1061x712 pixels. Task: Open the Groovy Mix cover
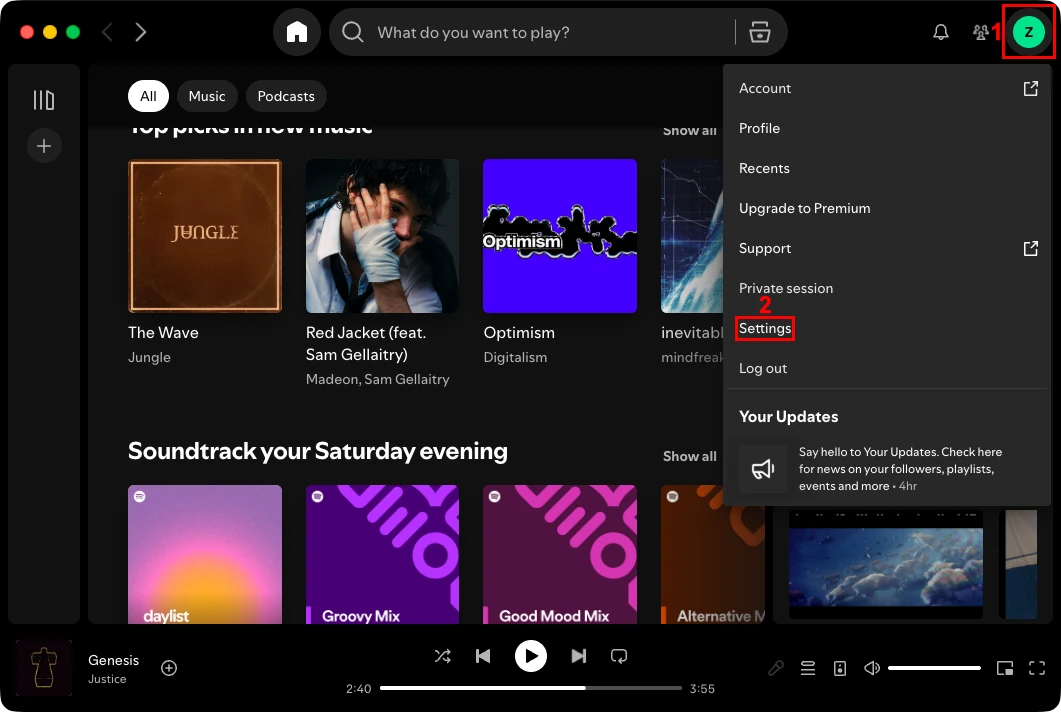(382, 554)
